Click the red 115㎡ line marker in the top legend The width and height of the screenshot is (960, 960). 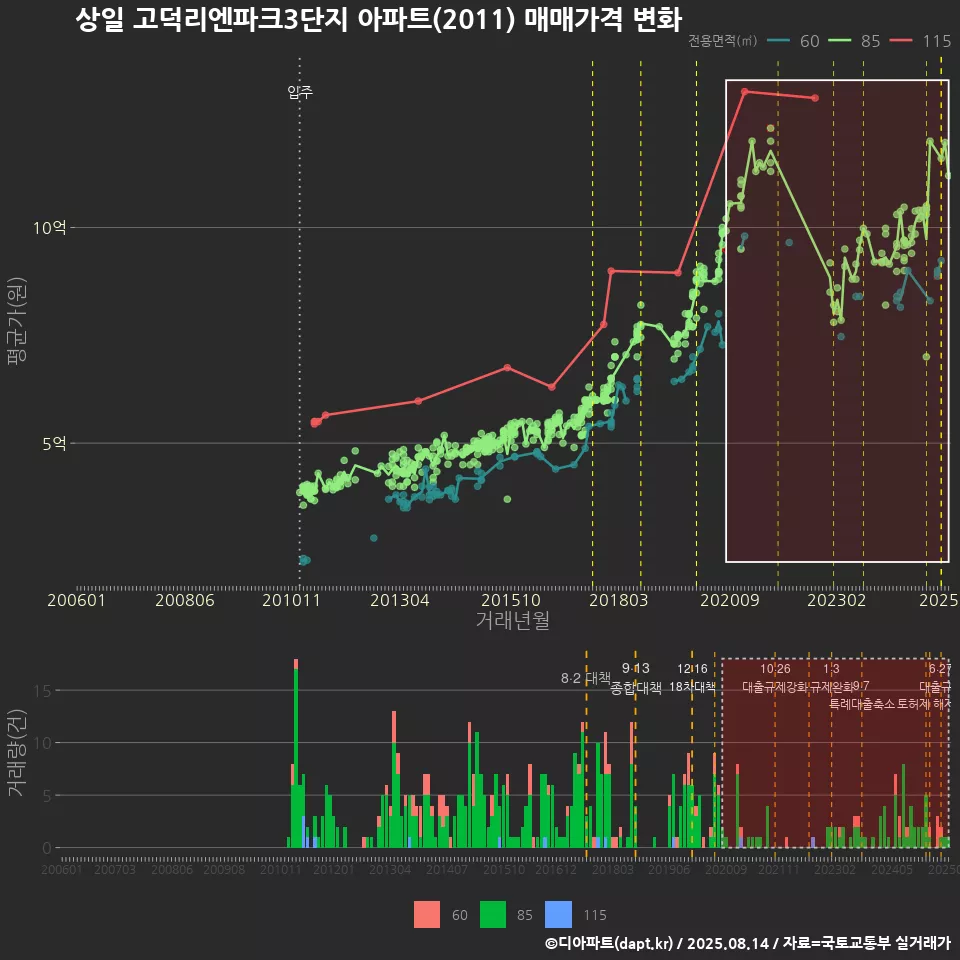(x=901, y=41)
